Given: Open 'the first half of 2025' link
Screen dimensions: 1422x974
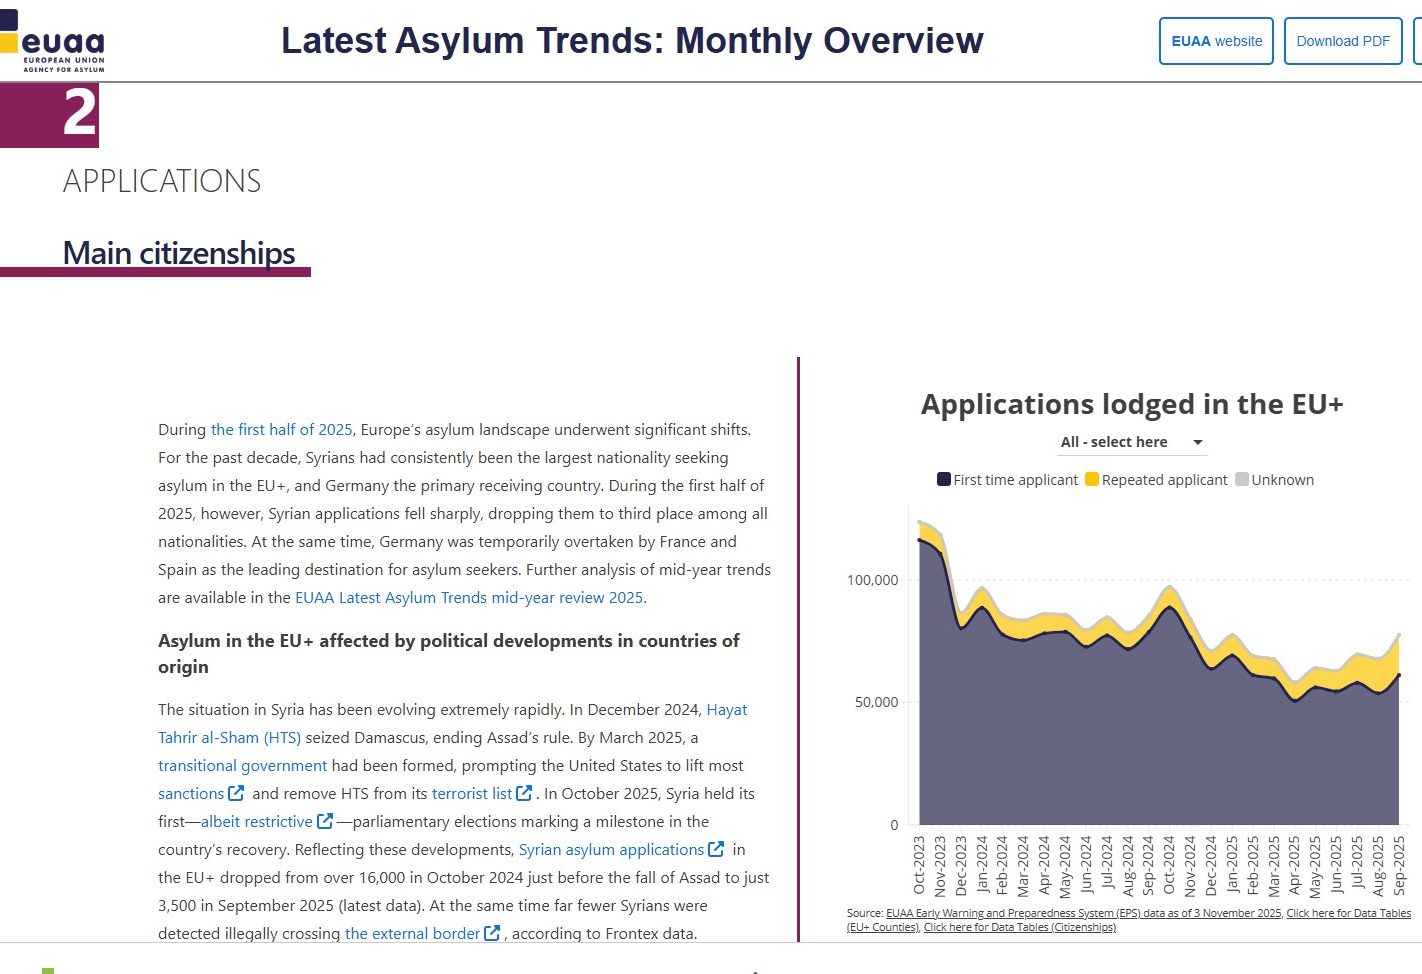Looking at the screenshot, I should (x=281, y=429).
